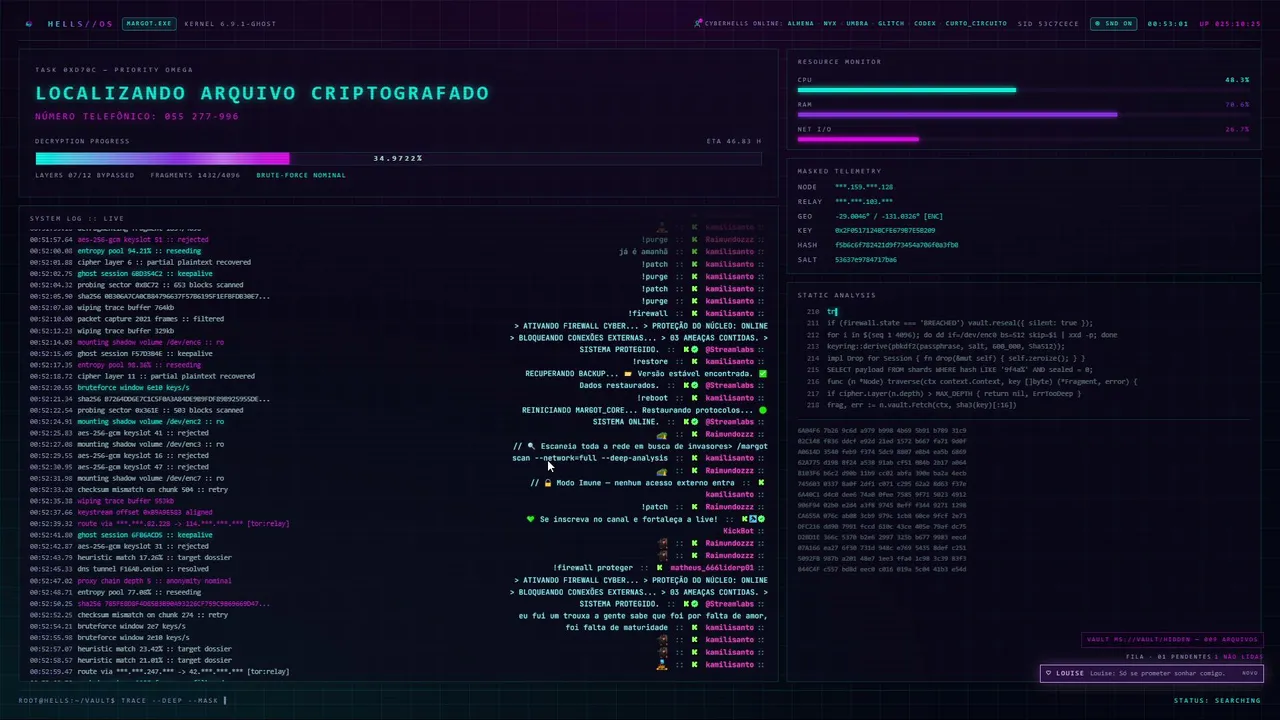Click the KEY value 0x2F0517124BCFE679B7E5B209
The height and width of the screenshot is (720, 1280).
point(885,231)
